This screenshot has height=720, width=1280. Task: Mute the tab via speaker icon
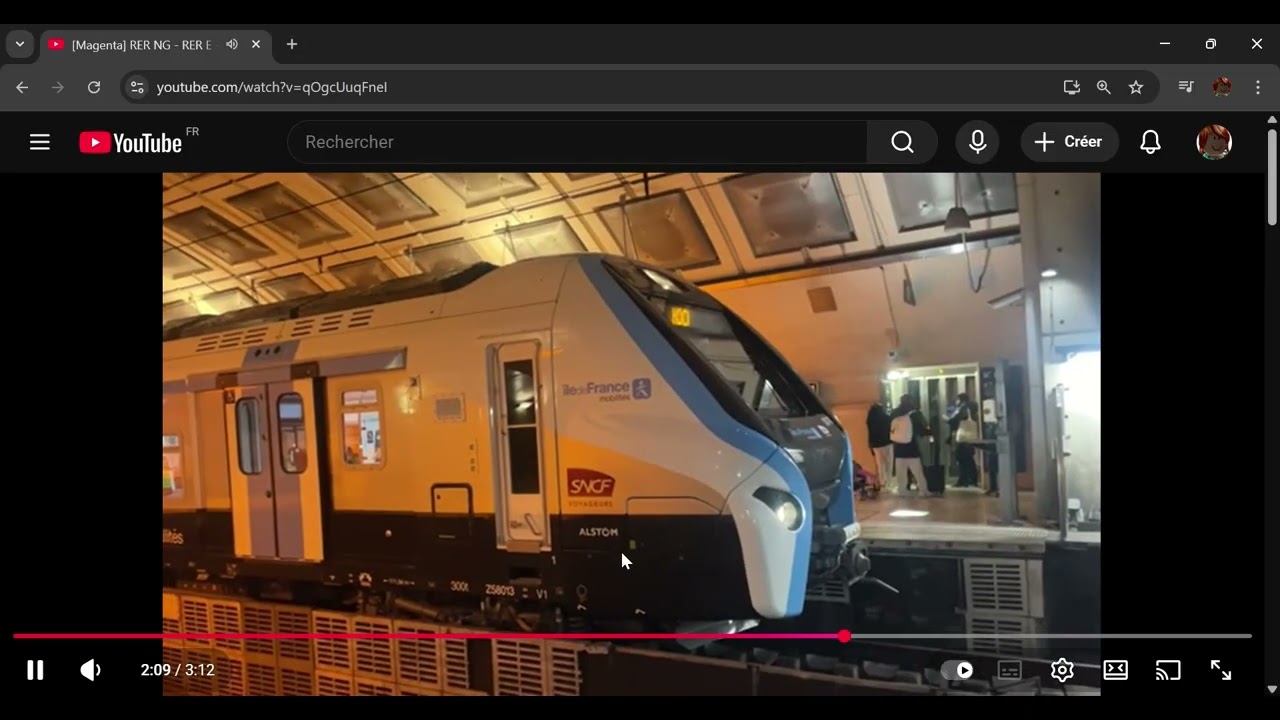click(232, 44)
